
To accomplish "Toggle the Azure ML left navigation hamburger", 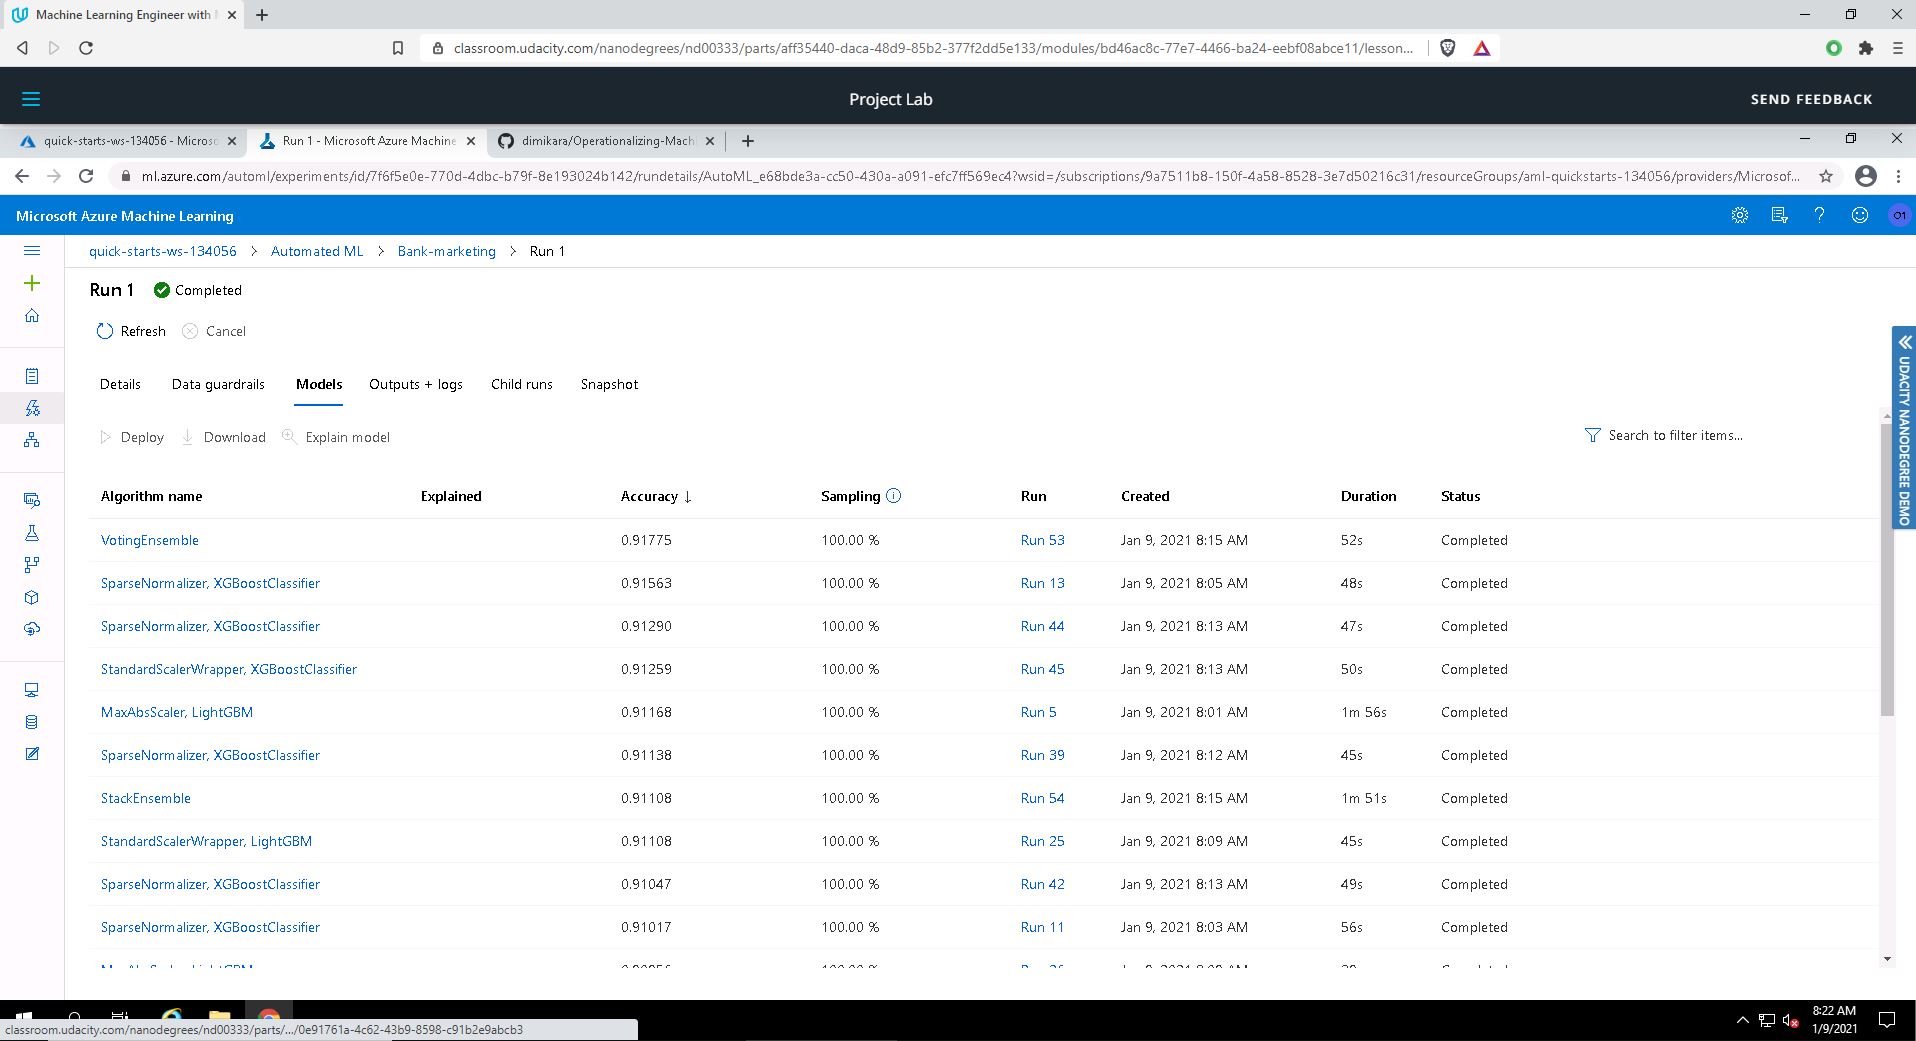I will click(32, 251).
